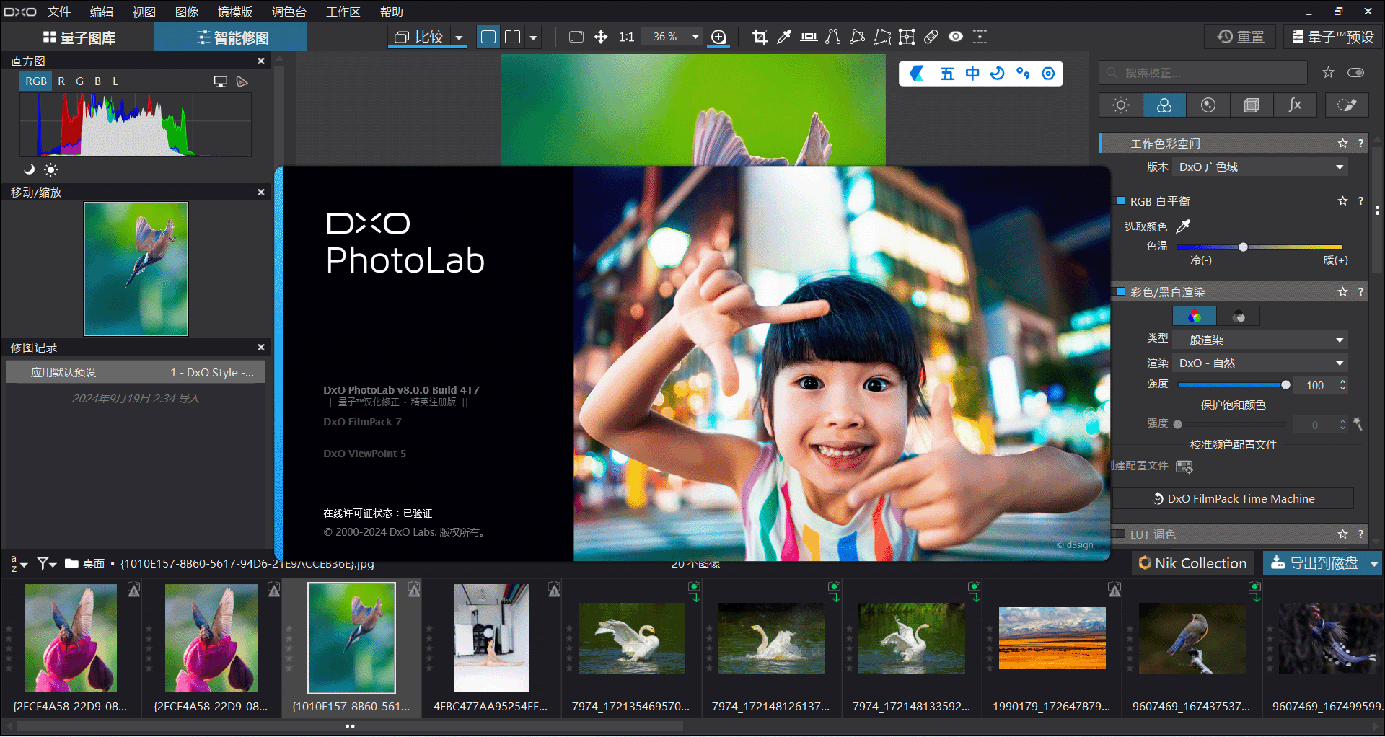1385x737 pixels.
Task: Open the Repair bandage tool
Action: 931,37
